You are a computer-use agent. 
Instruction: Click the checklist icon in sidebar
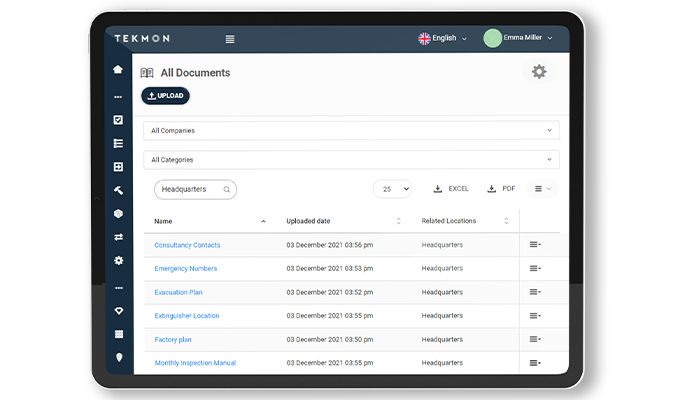pos(118,120)
